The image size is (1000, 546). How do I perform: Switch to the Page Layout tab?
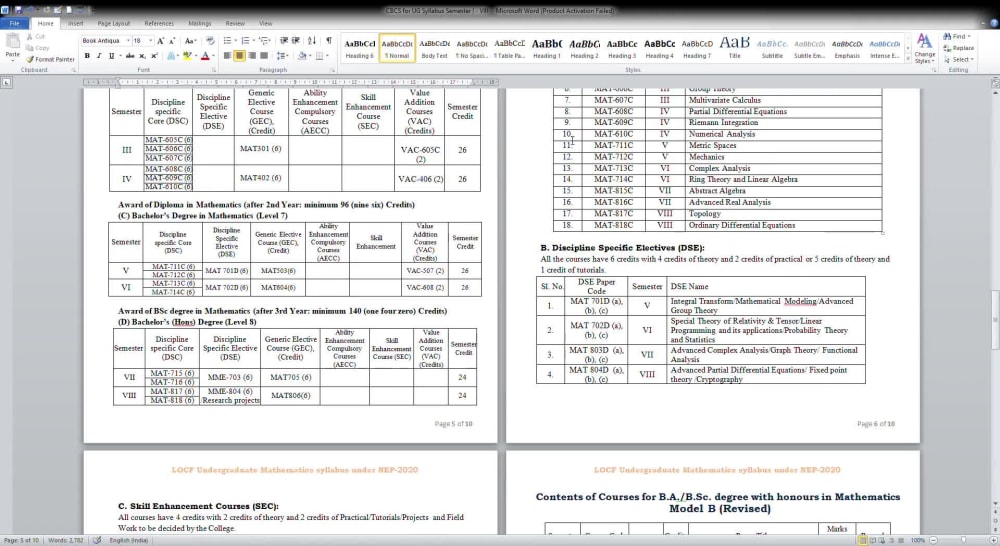tap(114, 24)
